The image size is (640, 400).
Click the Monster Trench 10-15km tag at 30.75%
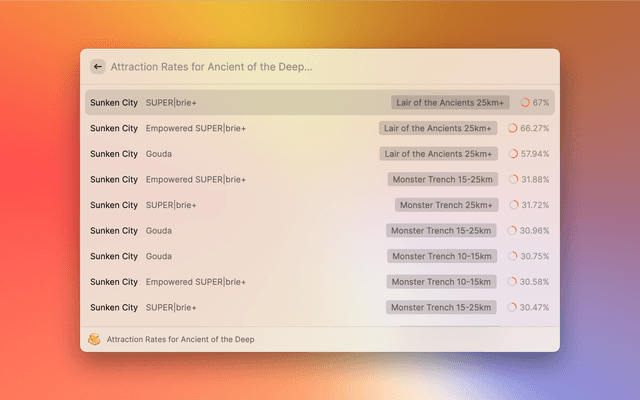tap(441, 256)
